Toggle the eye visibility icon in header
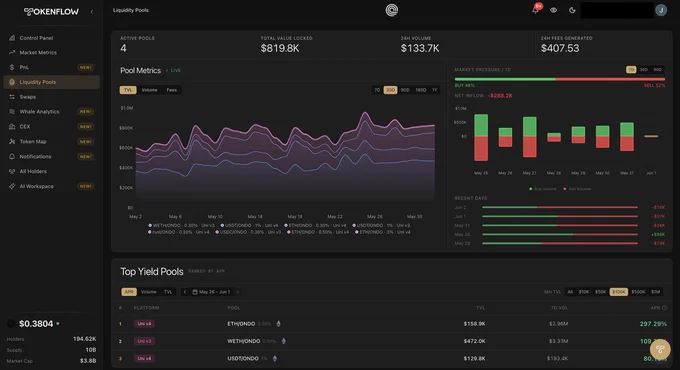Image resolution: width=680 pixels, height=370 pixels. coord(553,10)
